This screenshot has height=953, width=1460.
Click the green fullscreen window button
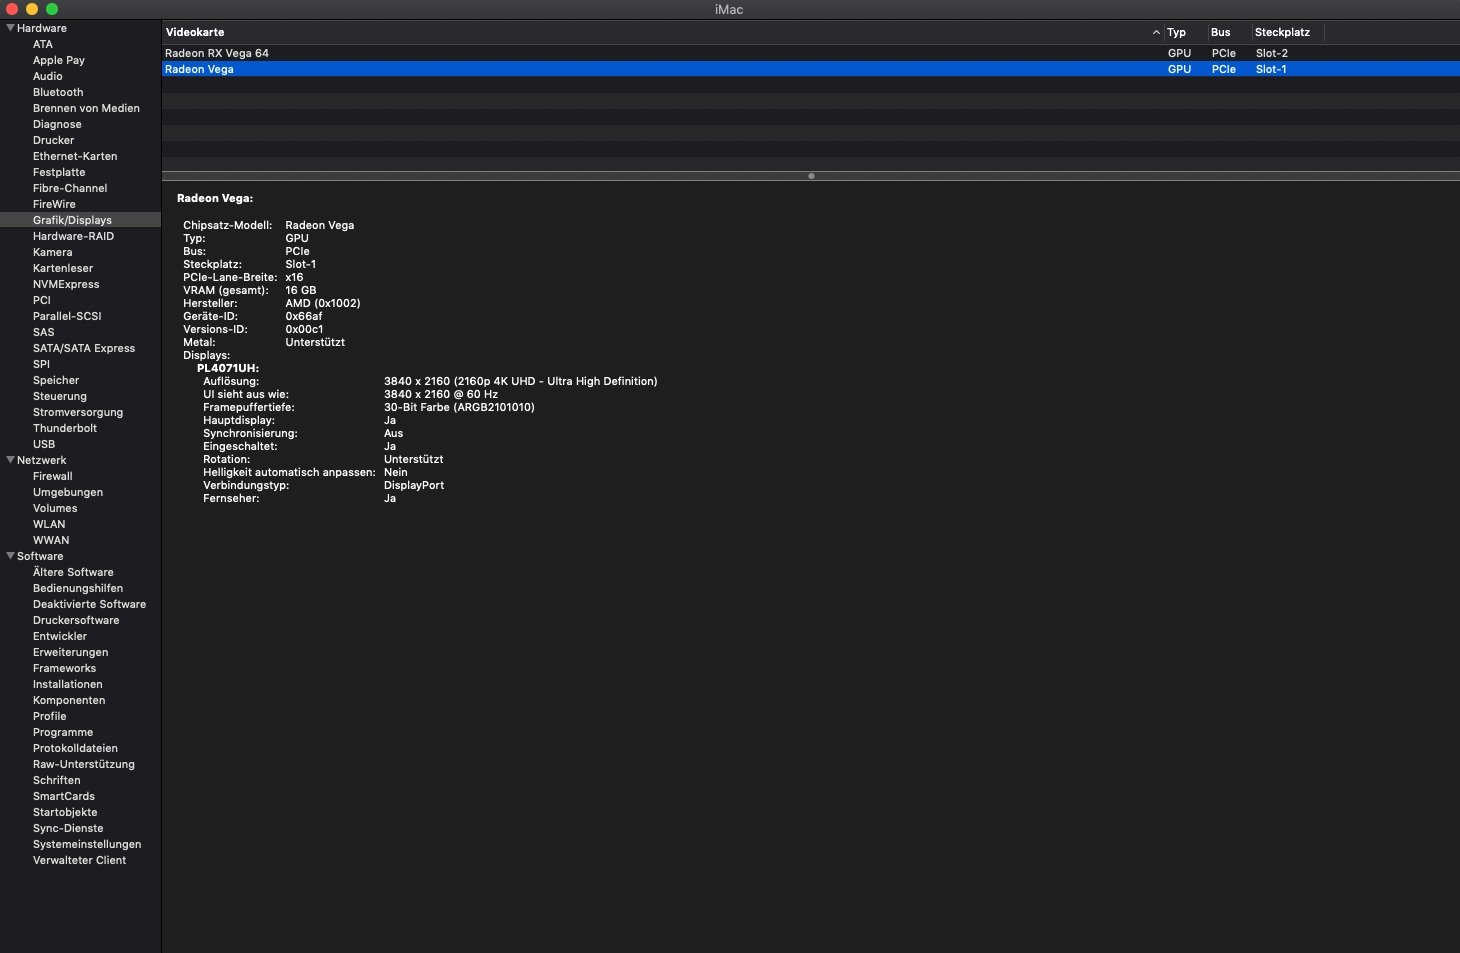click(x=52, y=9)
